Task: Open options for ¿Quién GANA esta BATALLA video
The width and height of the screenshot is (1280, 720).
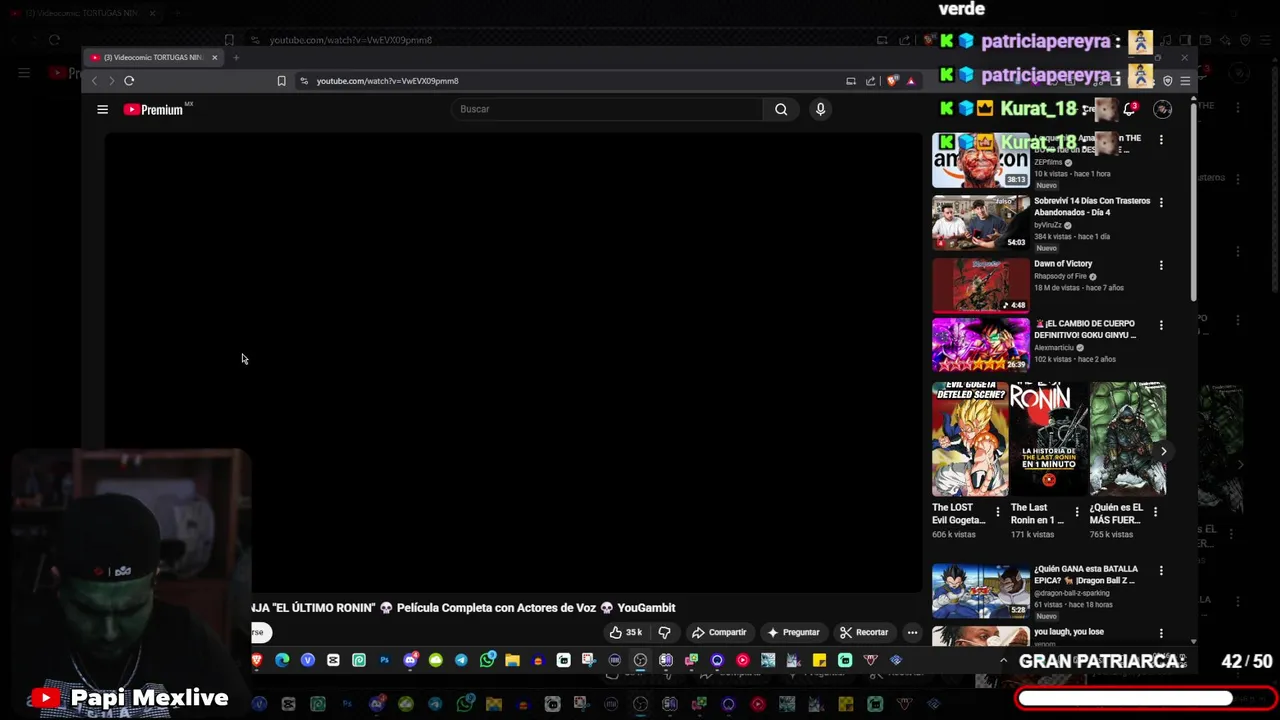Action: (1161, 571)
